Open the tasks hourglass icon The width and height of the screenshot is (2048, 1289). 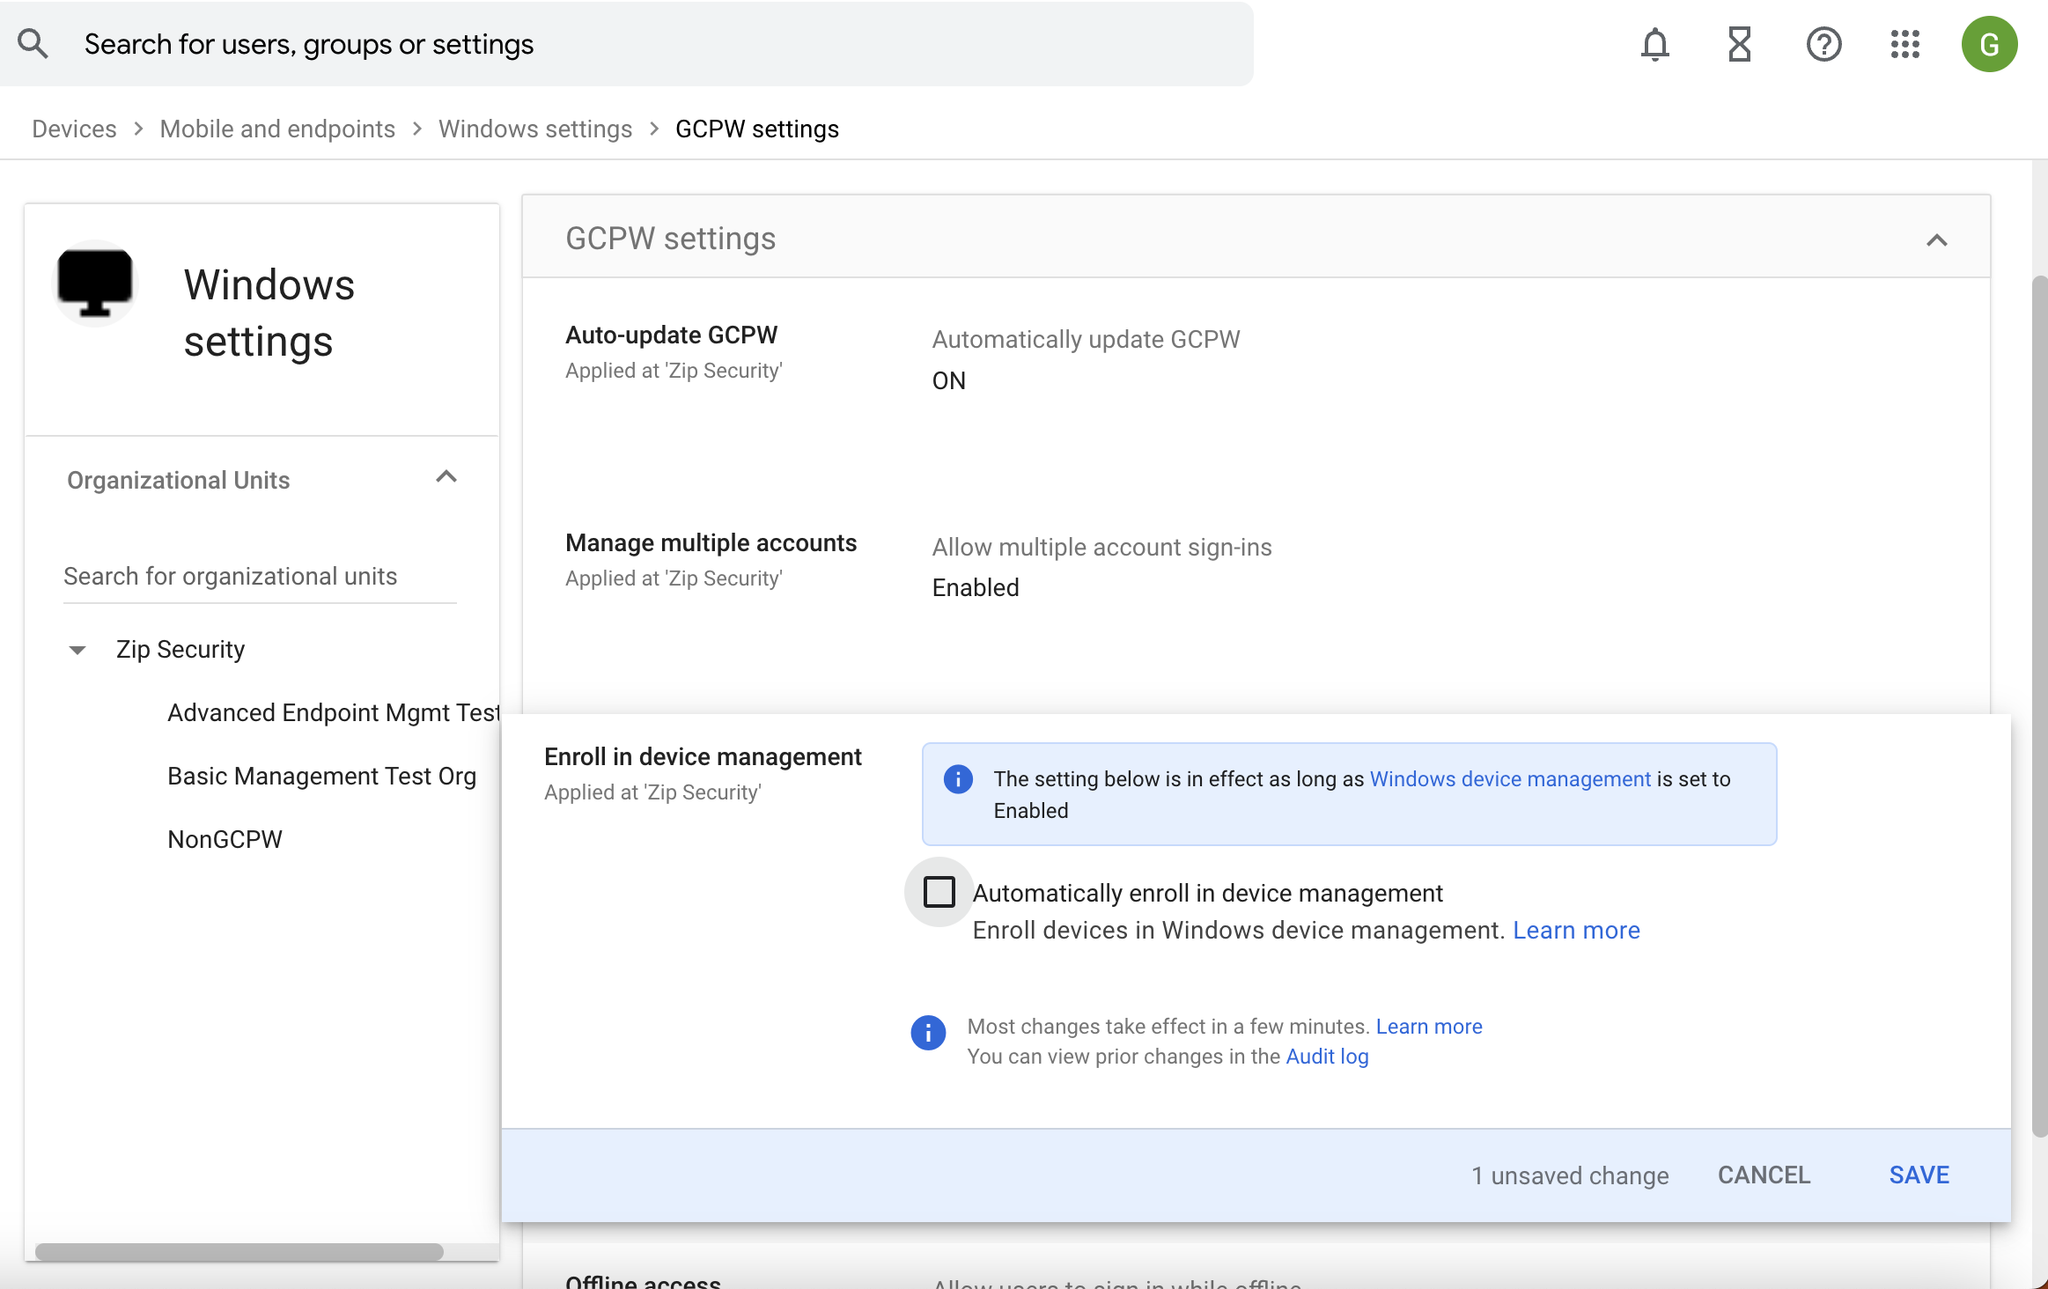tap(1739, 44)
